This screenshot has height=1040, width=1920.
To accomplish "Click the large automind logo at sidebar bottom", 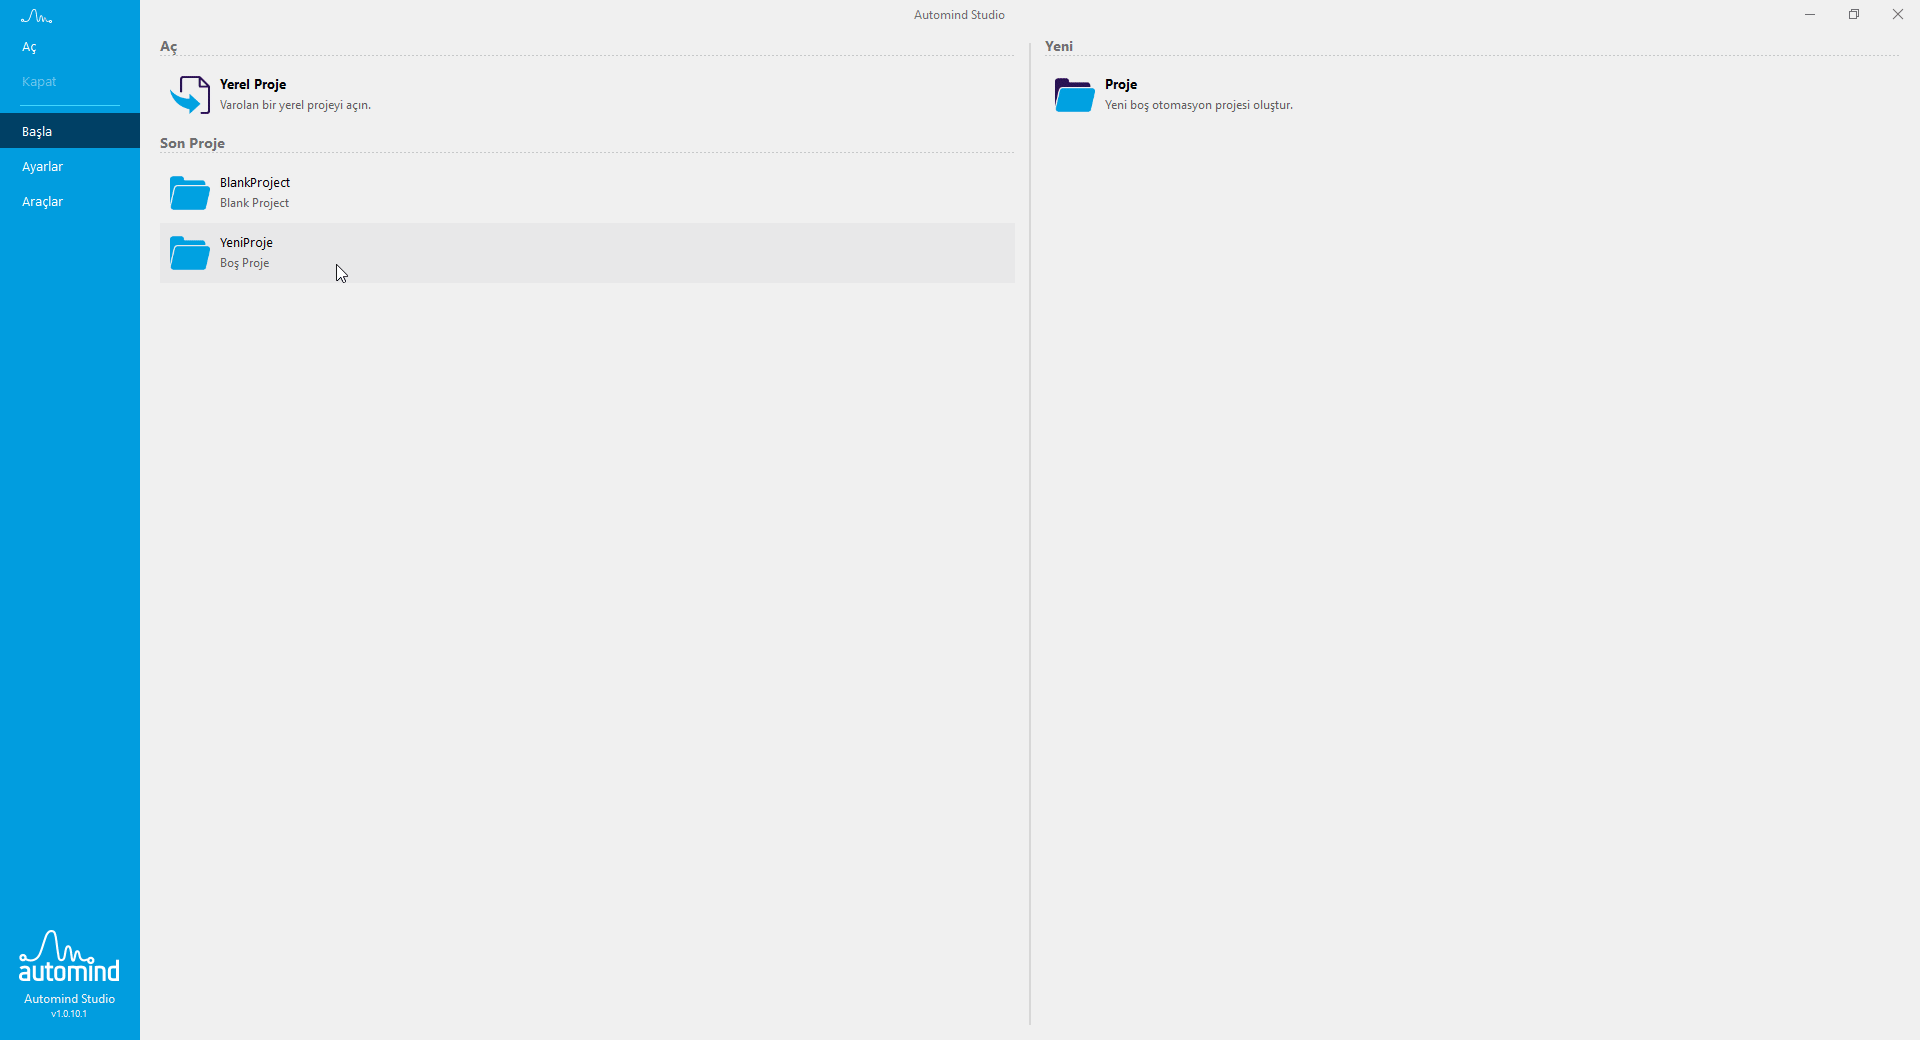I will pyautogui.click(x=69, y=958).
